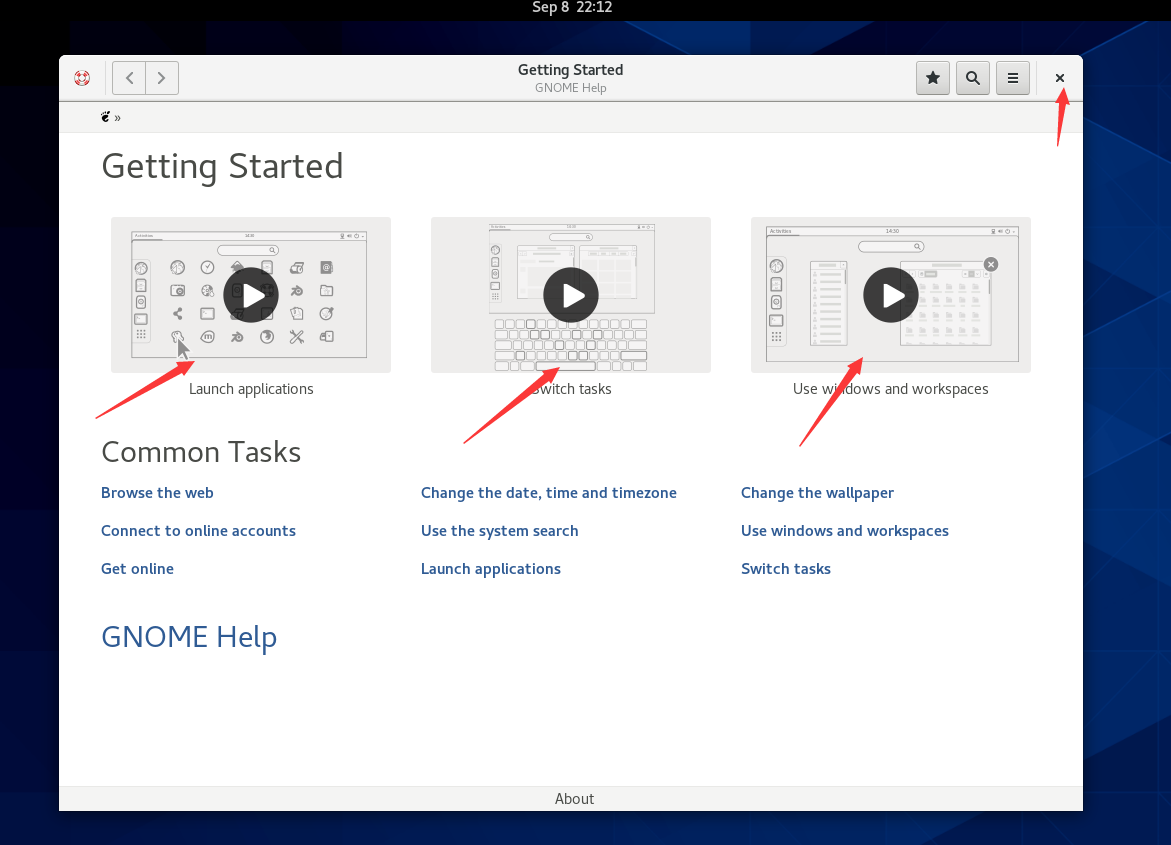Play the Use windows and workspaces video

pos(890,295)
